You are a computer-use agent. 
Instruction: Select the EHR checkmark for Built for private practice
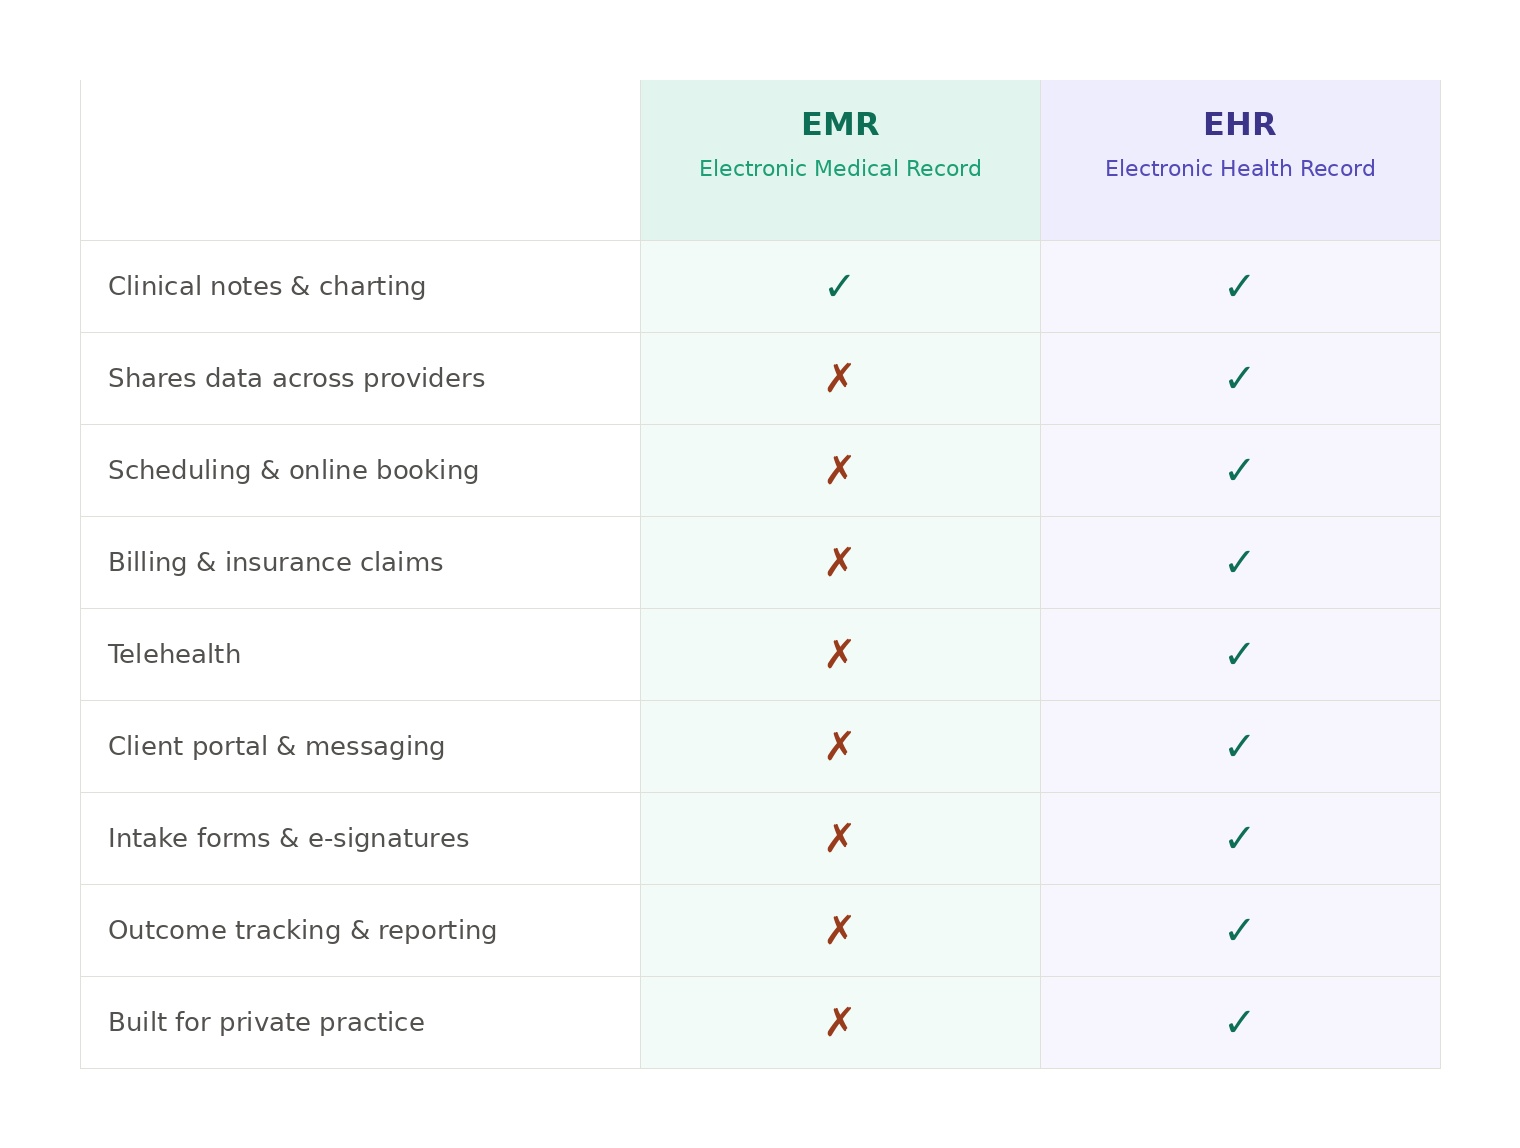[1239, 1023]
